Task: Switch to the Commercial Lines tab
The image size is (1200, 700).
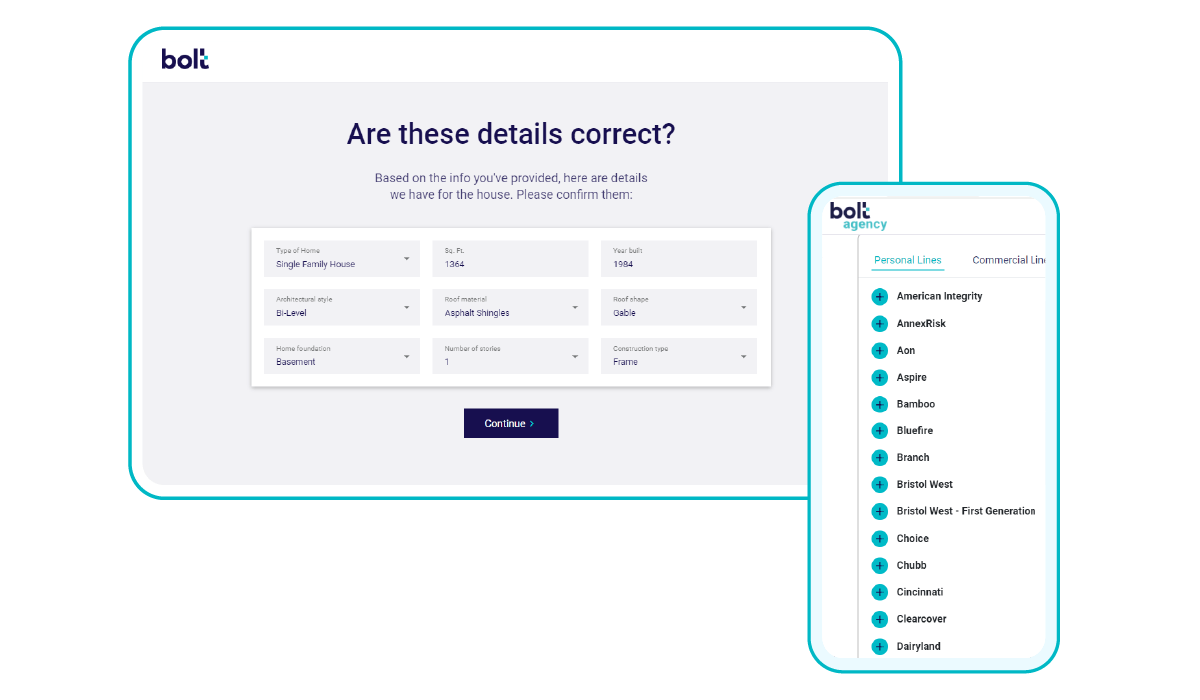Action: [1012, 259]
